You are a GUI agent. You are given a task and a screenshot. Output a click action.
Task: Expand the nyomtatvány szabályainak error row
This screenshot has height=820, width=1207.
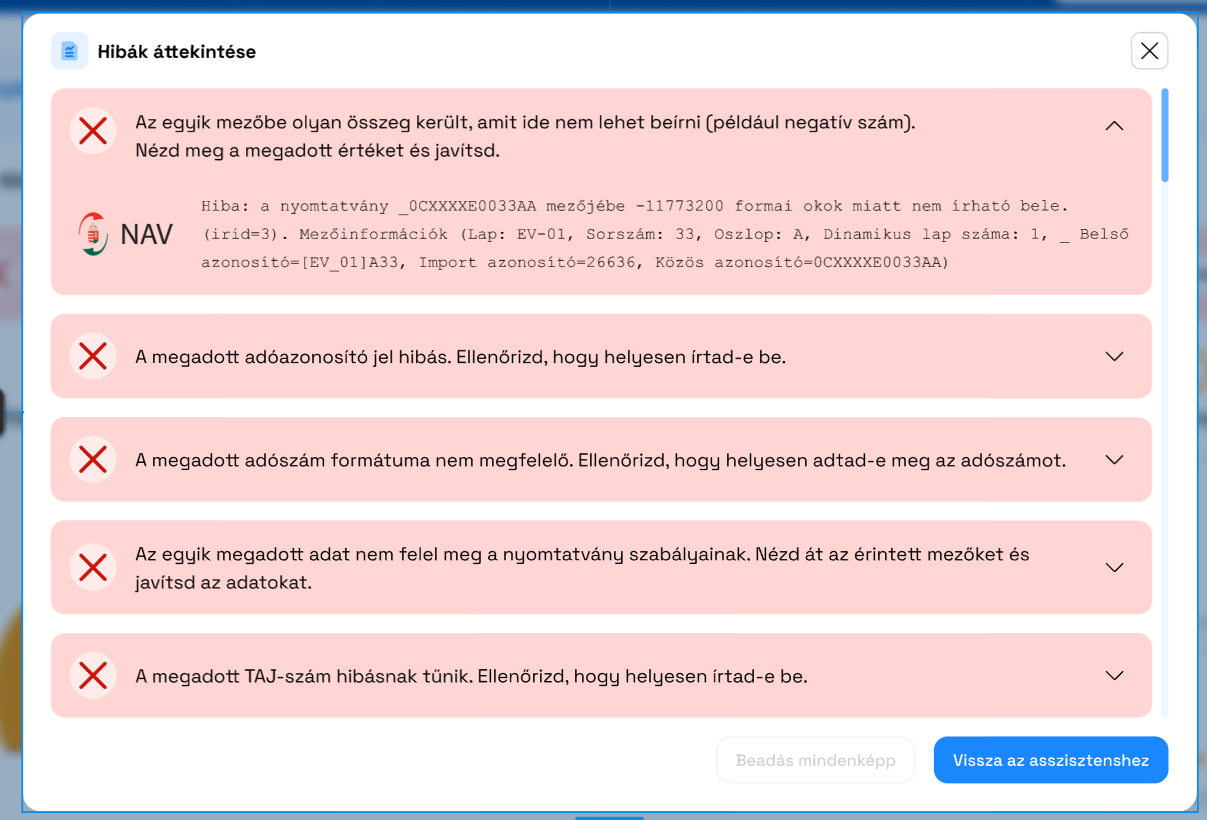(1114, 567)
